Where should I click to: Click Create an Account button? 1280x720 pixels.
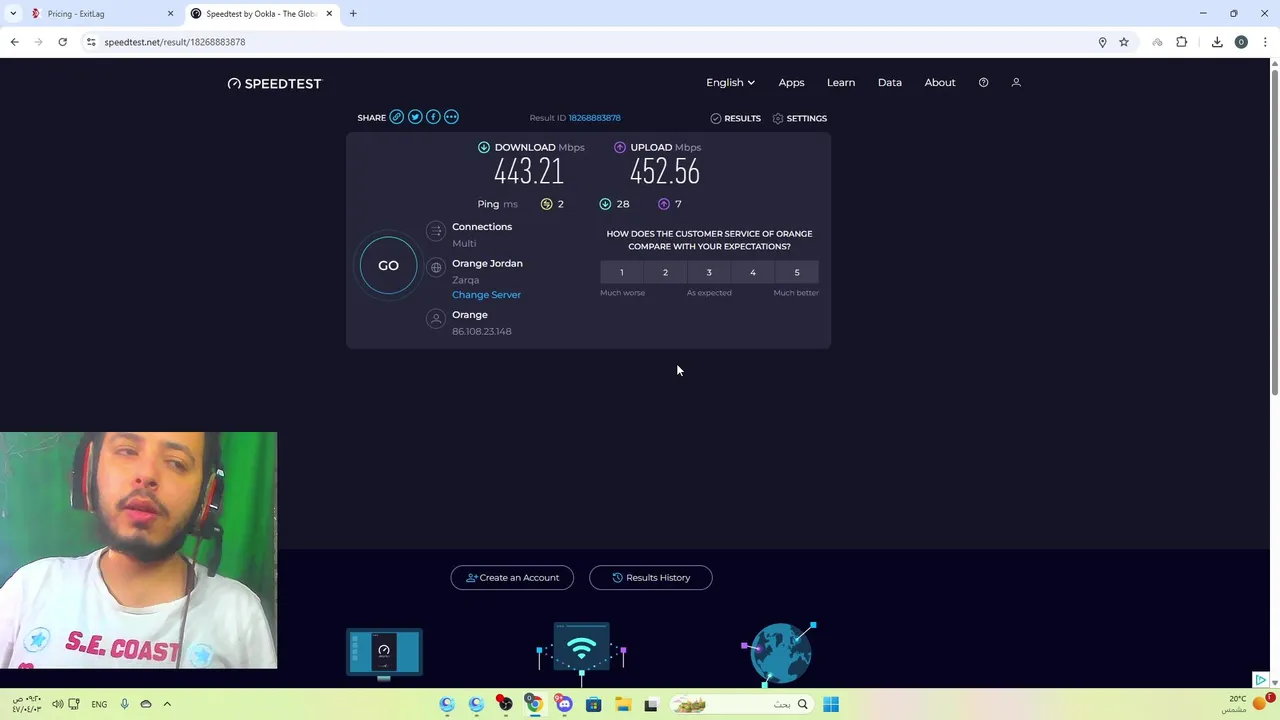[512, 577]
